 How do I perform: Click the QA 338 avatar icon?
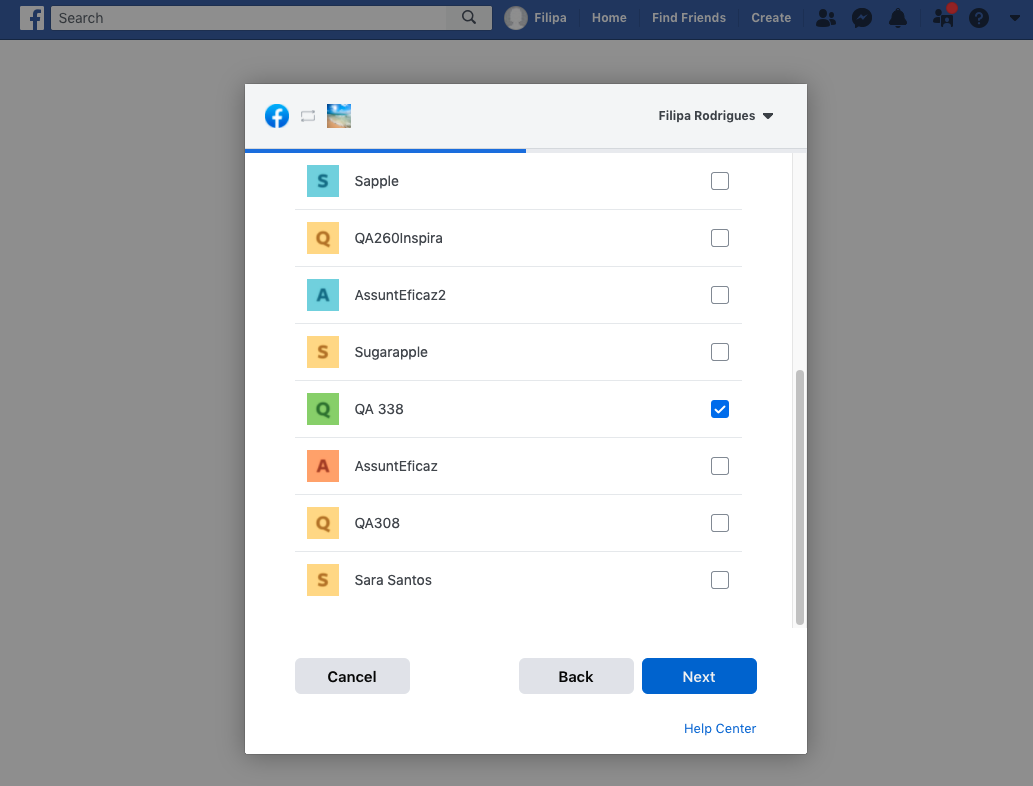click(323, 409)
